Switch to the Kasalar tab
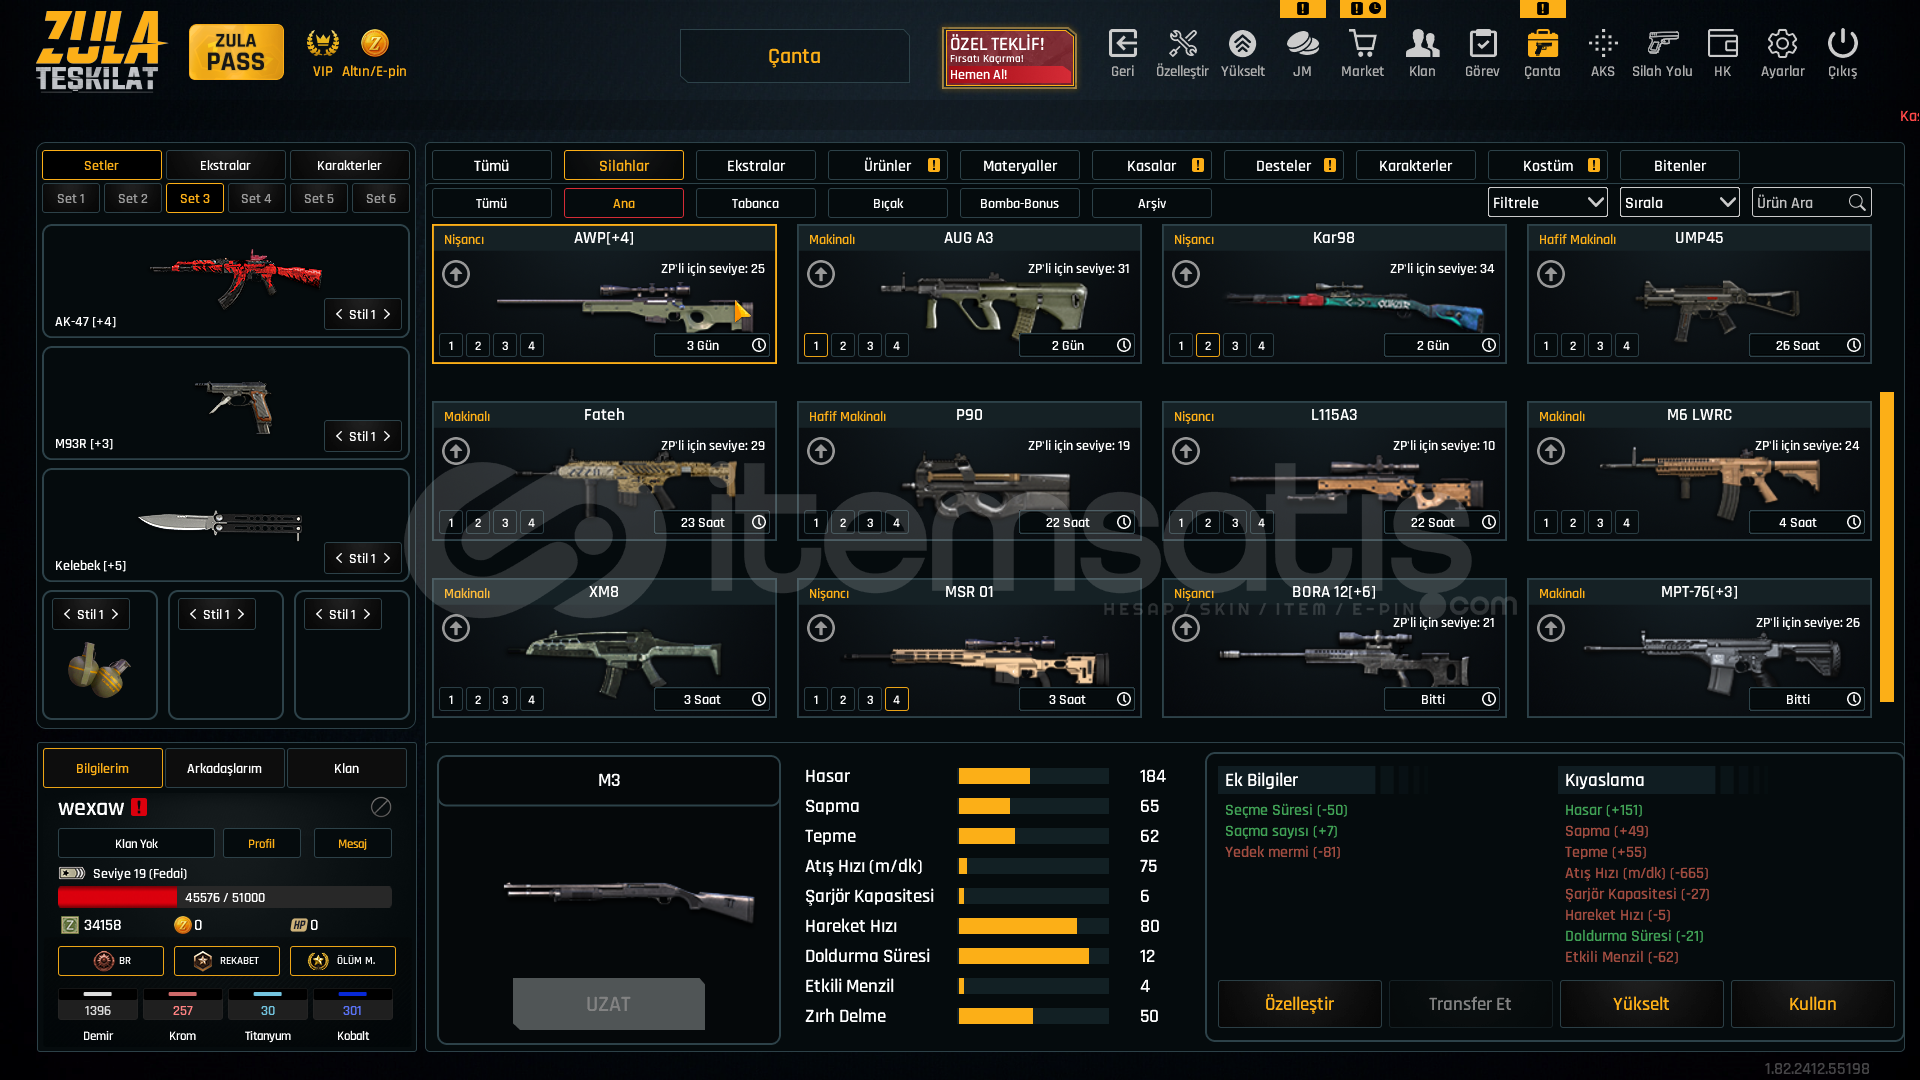1920x1080 pixels. pos(1152,166)
